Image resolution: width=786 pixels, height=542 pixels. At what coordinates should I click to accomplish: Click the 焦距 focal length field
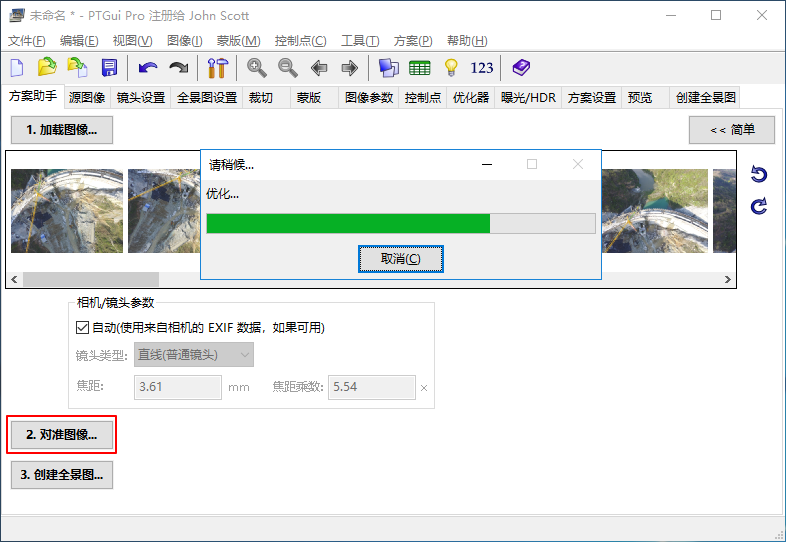(177, 387)
